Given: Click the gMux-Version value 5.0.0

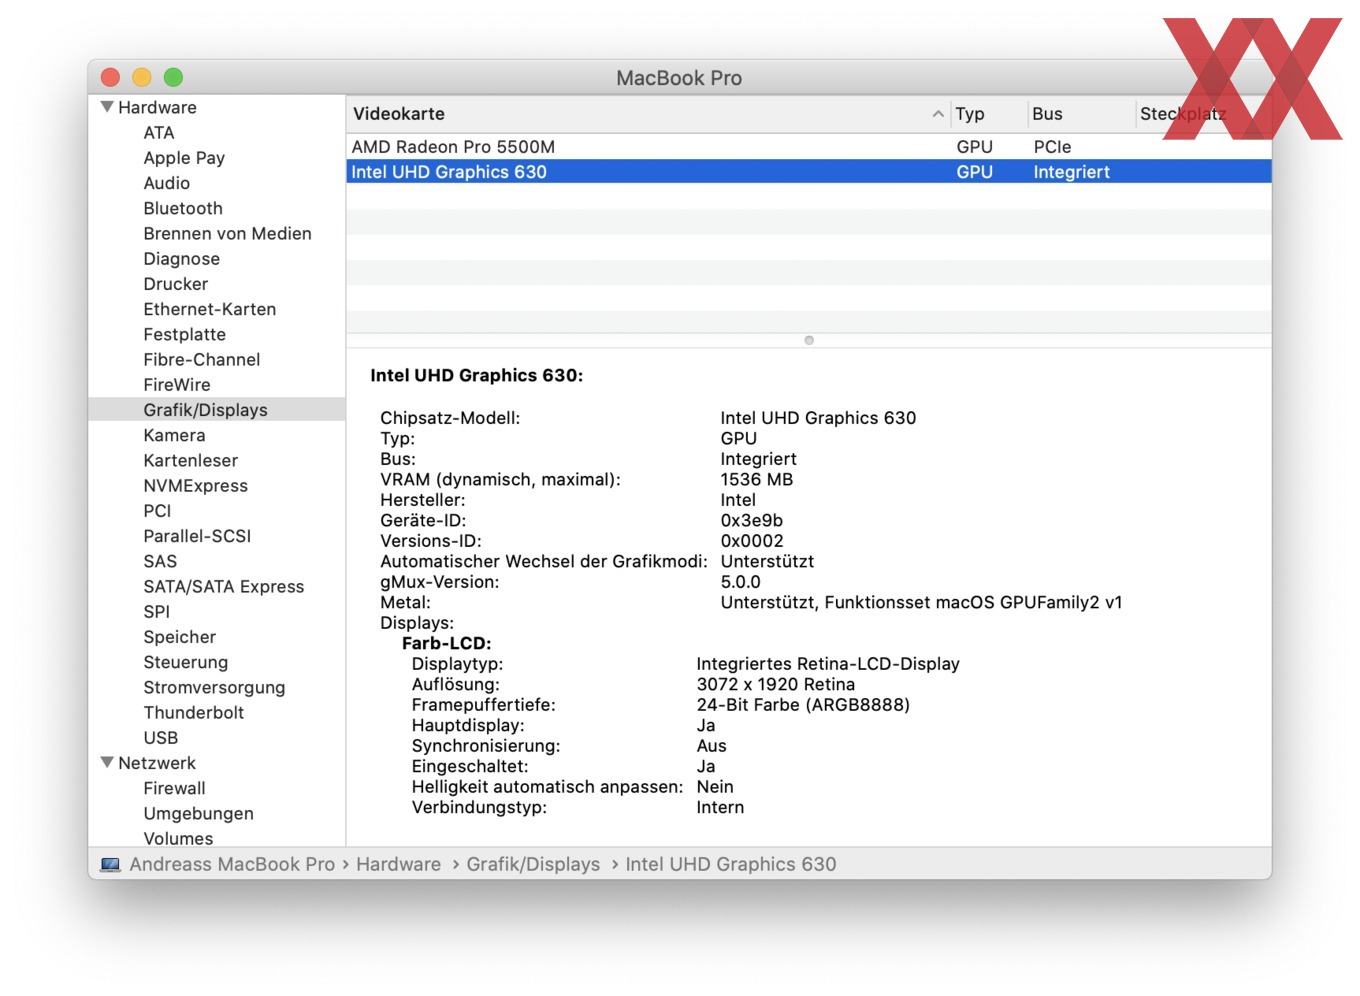Looking at the screenshot, I should coord(740,582).
